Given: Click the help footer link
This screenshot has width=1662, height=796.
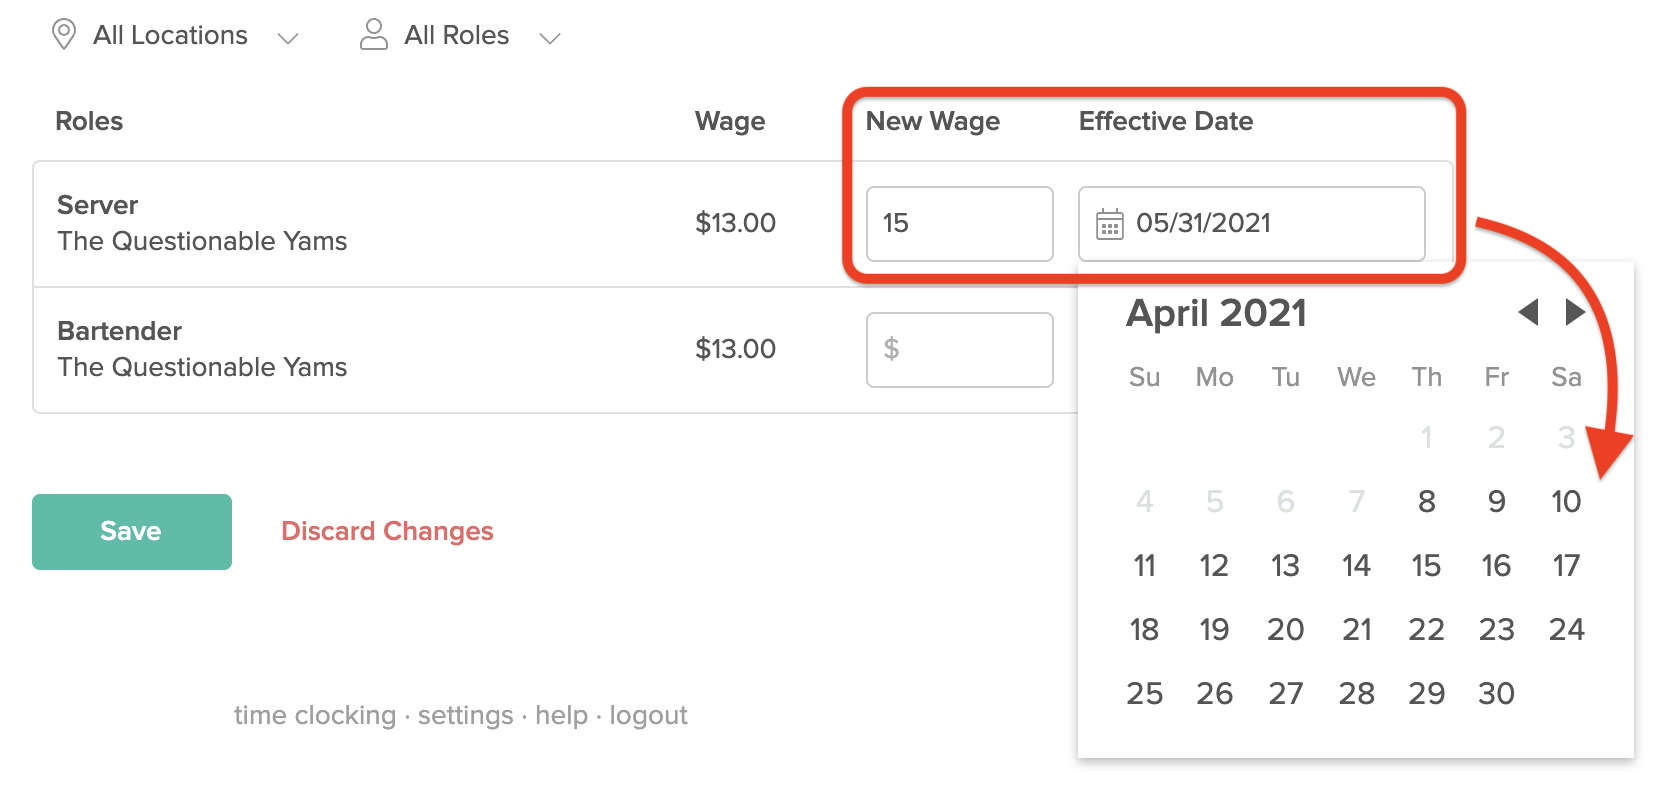Looking at the screenshot, I should [561, 715].
